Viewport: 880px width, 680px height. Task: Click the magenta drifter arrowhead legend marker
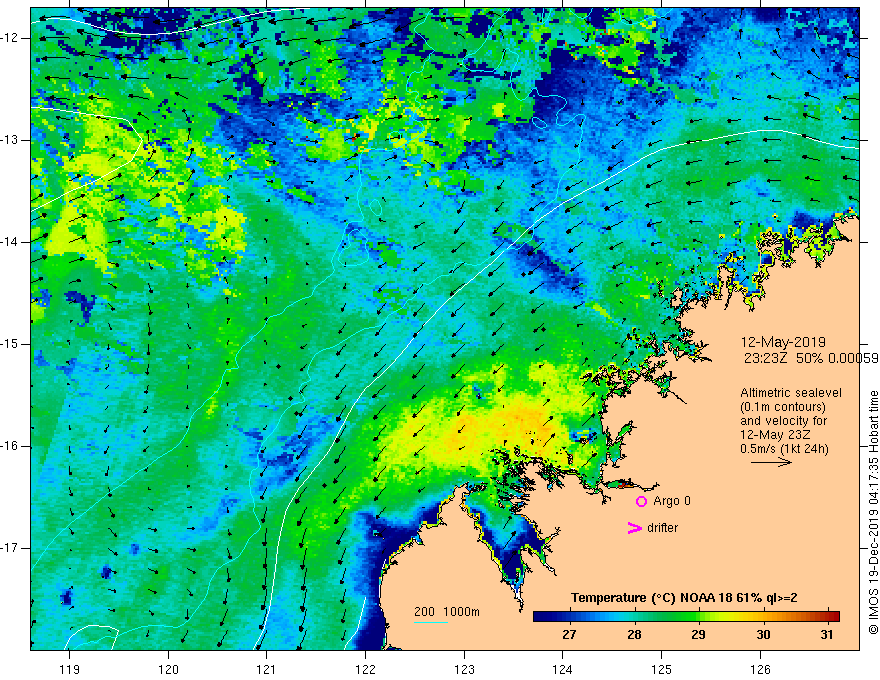pyautogui.click(x=634, y=528)
